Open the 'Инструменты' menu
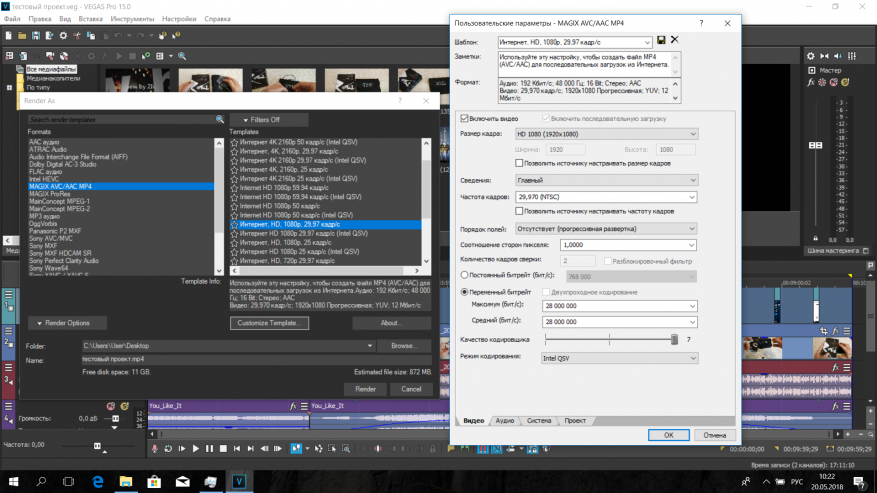Viewport: 877px width, 493px height. [x=132, y=19]
